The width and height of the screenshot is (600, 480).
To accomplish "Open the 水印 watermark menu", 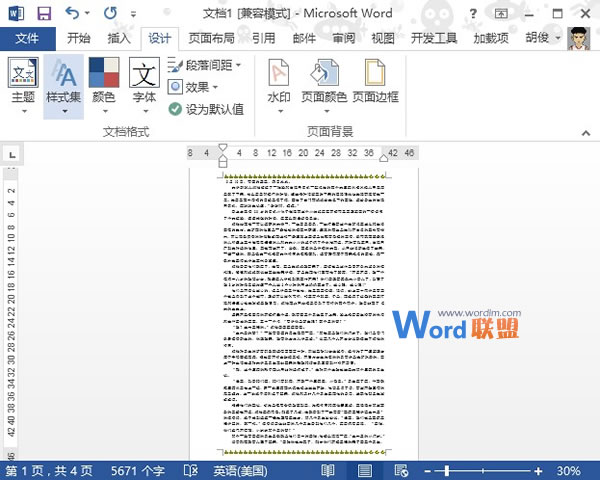I will coord(279,86).
